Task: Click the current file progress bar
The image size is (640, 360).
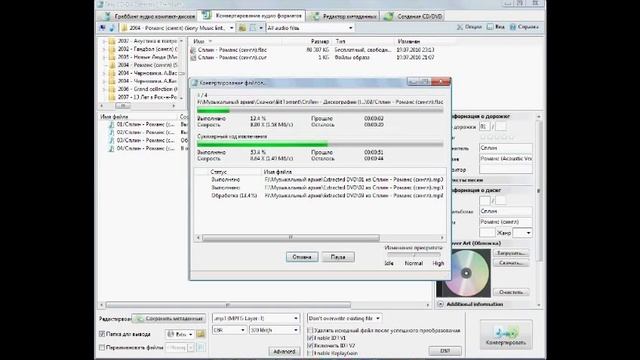Action: [x=320, y=110]
